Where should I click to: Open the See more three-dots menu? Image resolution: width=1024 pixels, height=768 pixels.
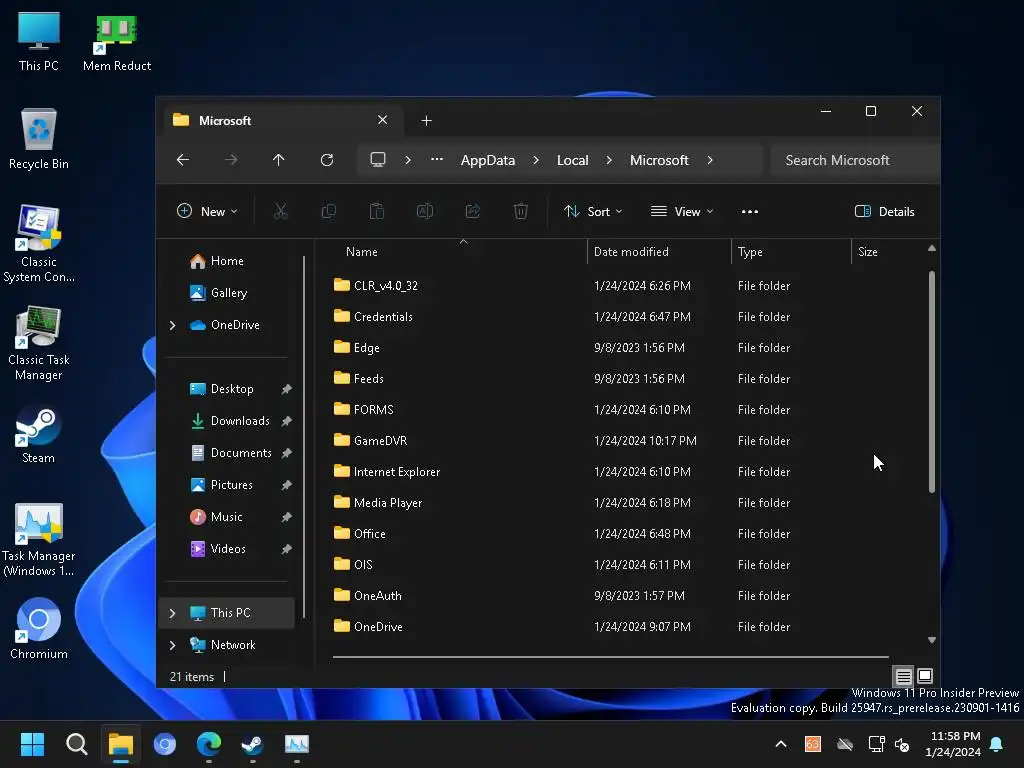[750, 212]
